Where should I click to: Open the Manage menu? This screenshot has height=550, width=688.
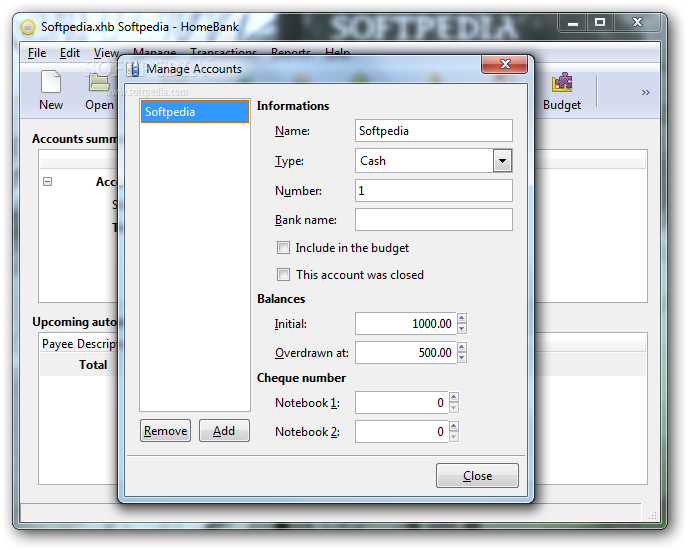pyautogui.click(x=154, y=51)
